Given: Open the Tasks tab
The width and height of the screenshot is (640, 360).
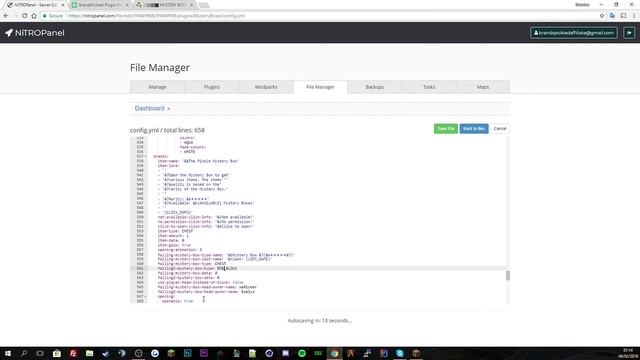Looking at the screenshot, I should coord(429,87).
